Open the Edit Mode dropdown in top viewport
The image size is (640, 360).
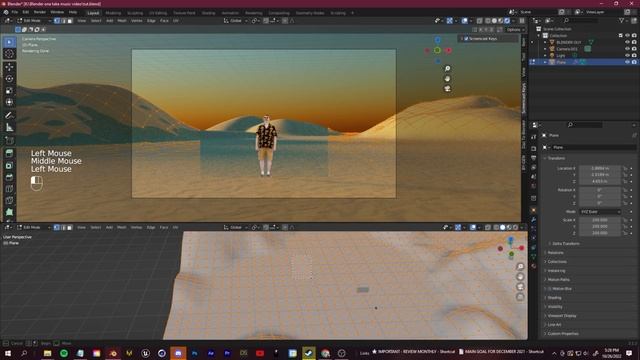point(34,20)
